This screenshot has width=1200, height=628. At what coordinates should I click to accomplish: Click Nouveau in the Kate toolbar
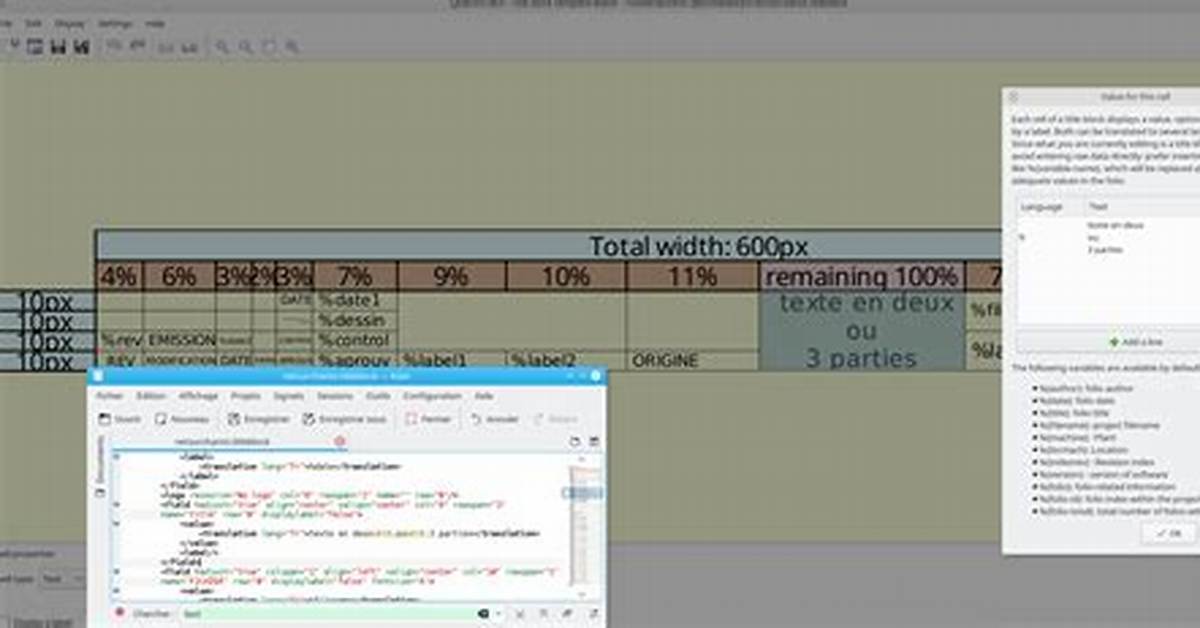pos(182,419)
